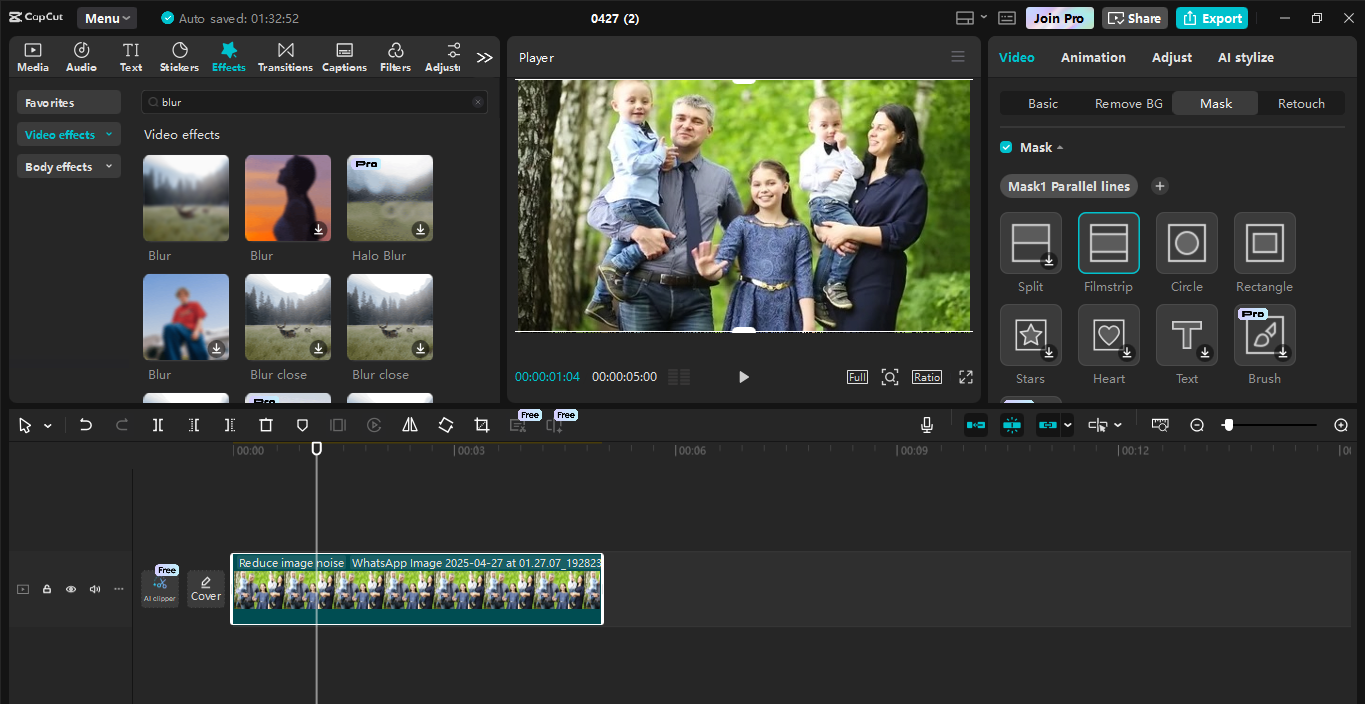Open the Menu dropdown in the title bar

pyautogui.click(x=106, y=17)
